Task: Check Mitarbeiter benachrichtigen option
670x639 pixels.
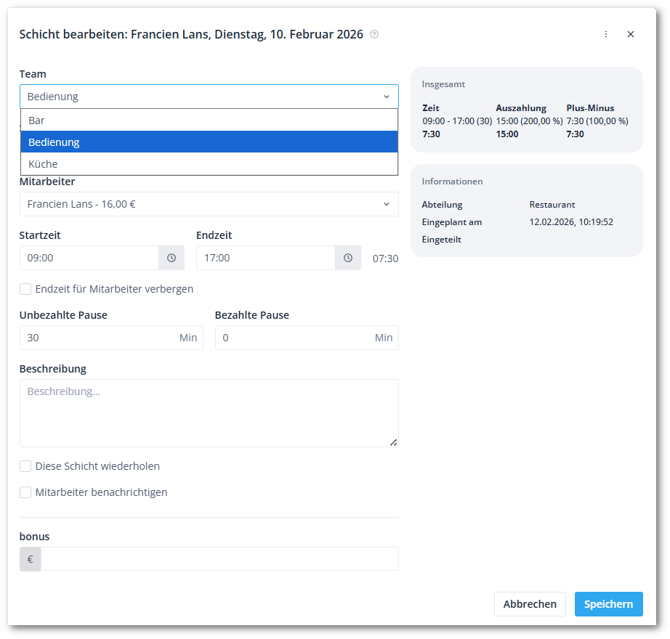Action: pos(25,492)
